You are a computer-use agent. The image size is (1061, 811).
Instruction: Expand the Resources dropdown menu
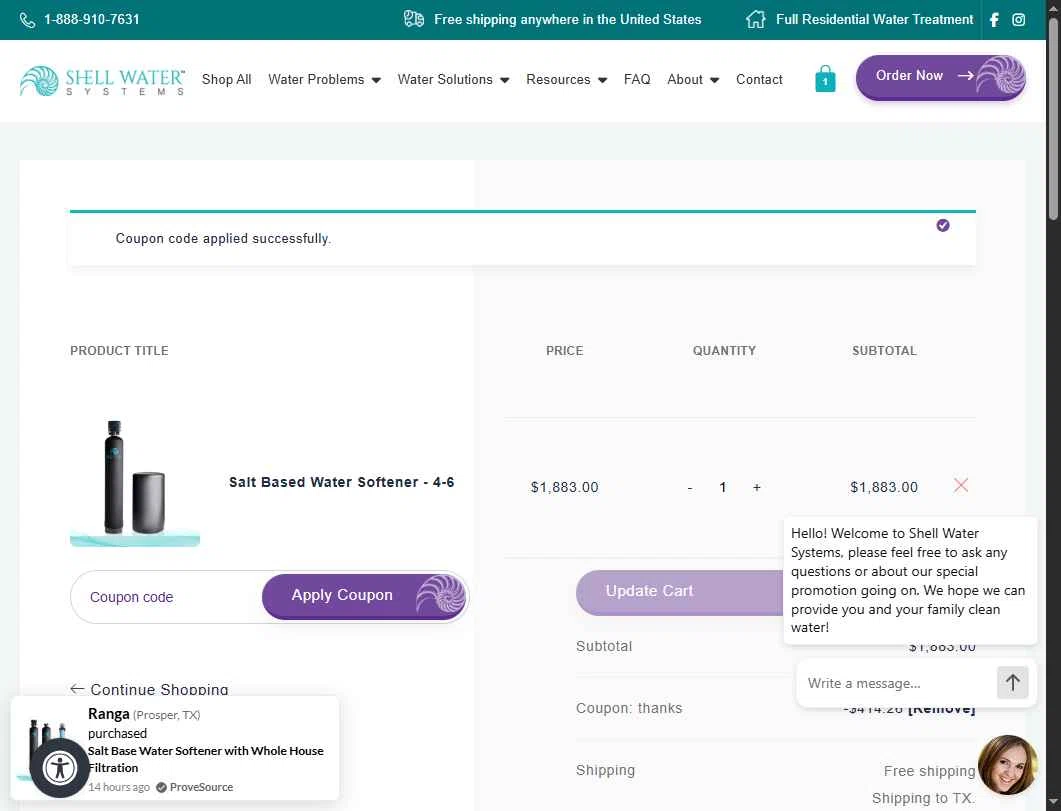(566, 79)
